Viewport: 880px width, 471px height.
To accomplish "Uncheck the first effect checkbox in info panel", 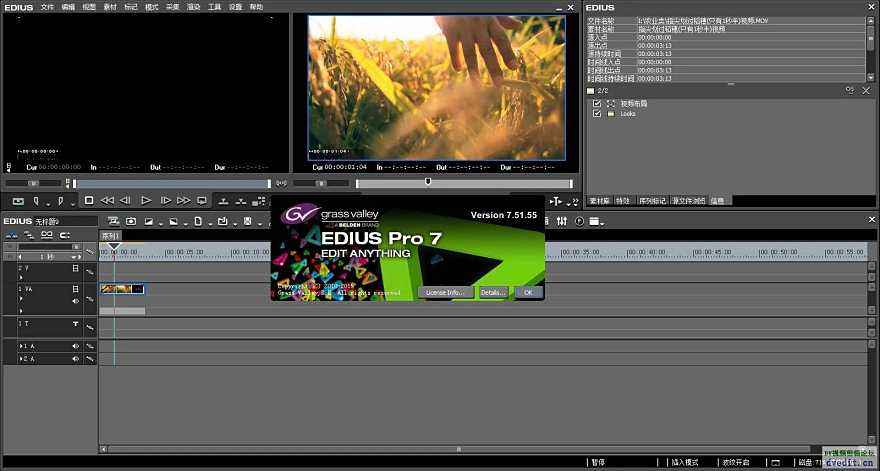I will (597, 104).
